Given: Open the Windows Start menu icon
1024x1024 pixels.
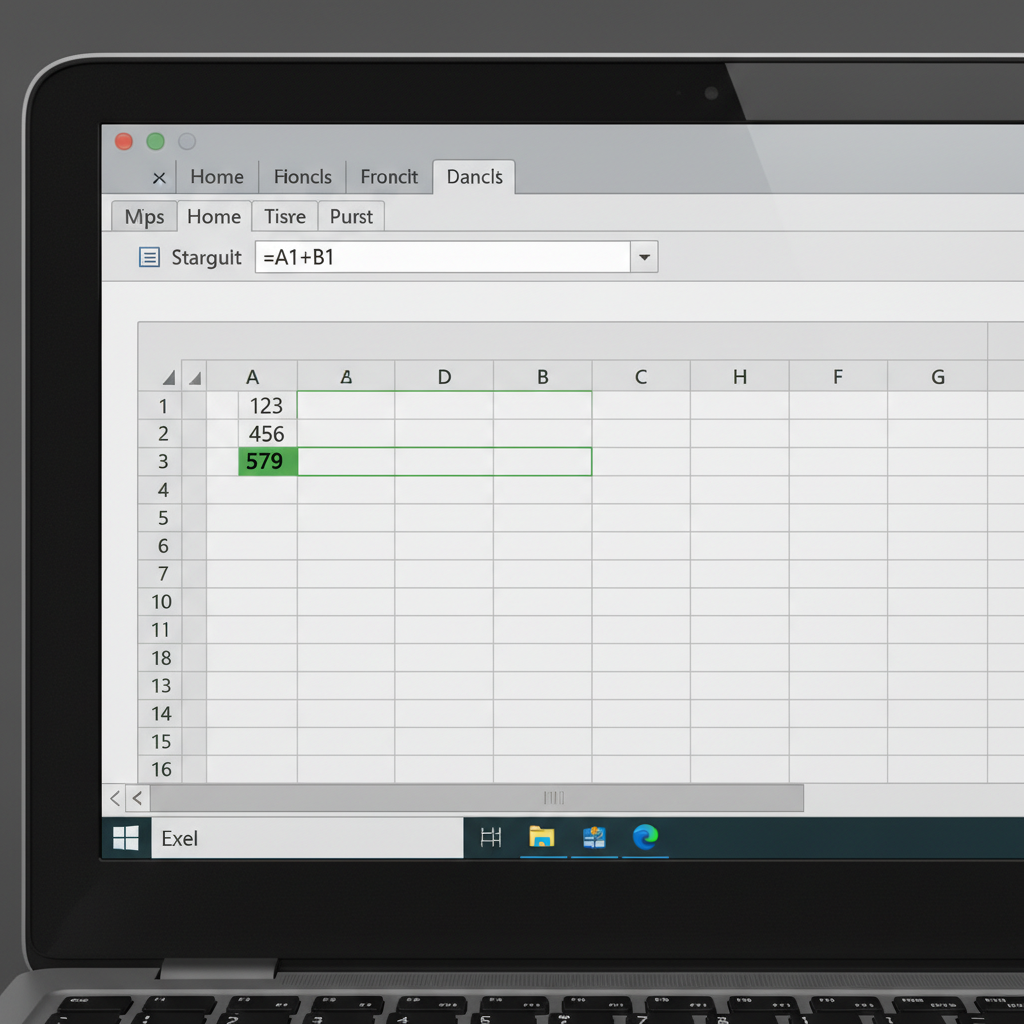Looking at the screenshot, I should click(x=124, y=838).
